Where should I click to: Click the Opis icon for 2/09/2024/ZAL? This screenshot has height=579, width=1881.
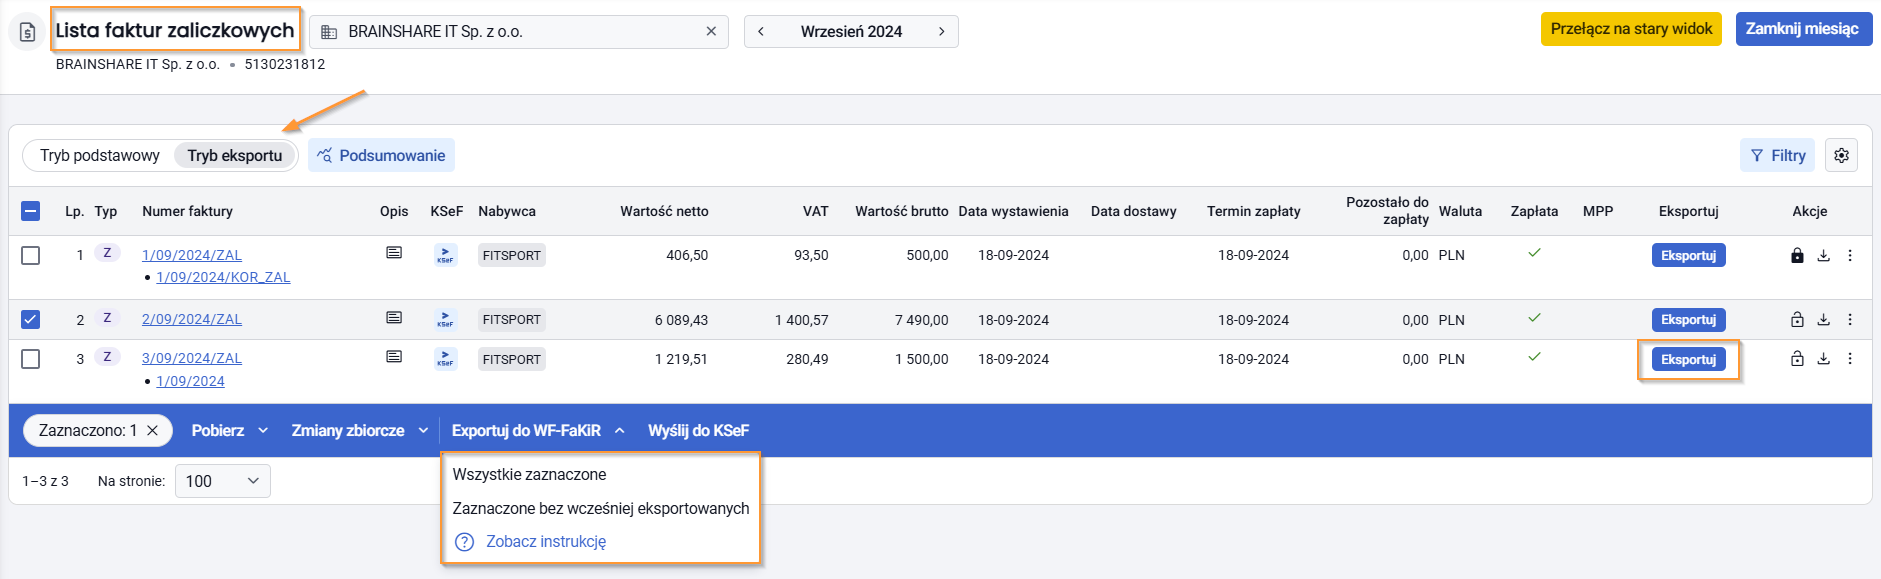point(394,318)
